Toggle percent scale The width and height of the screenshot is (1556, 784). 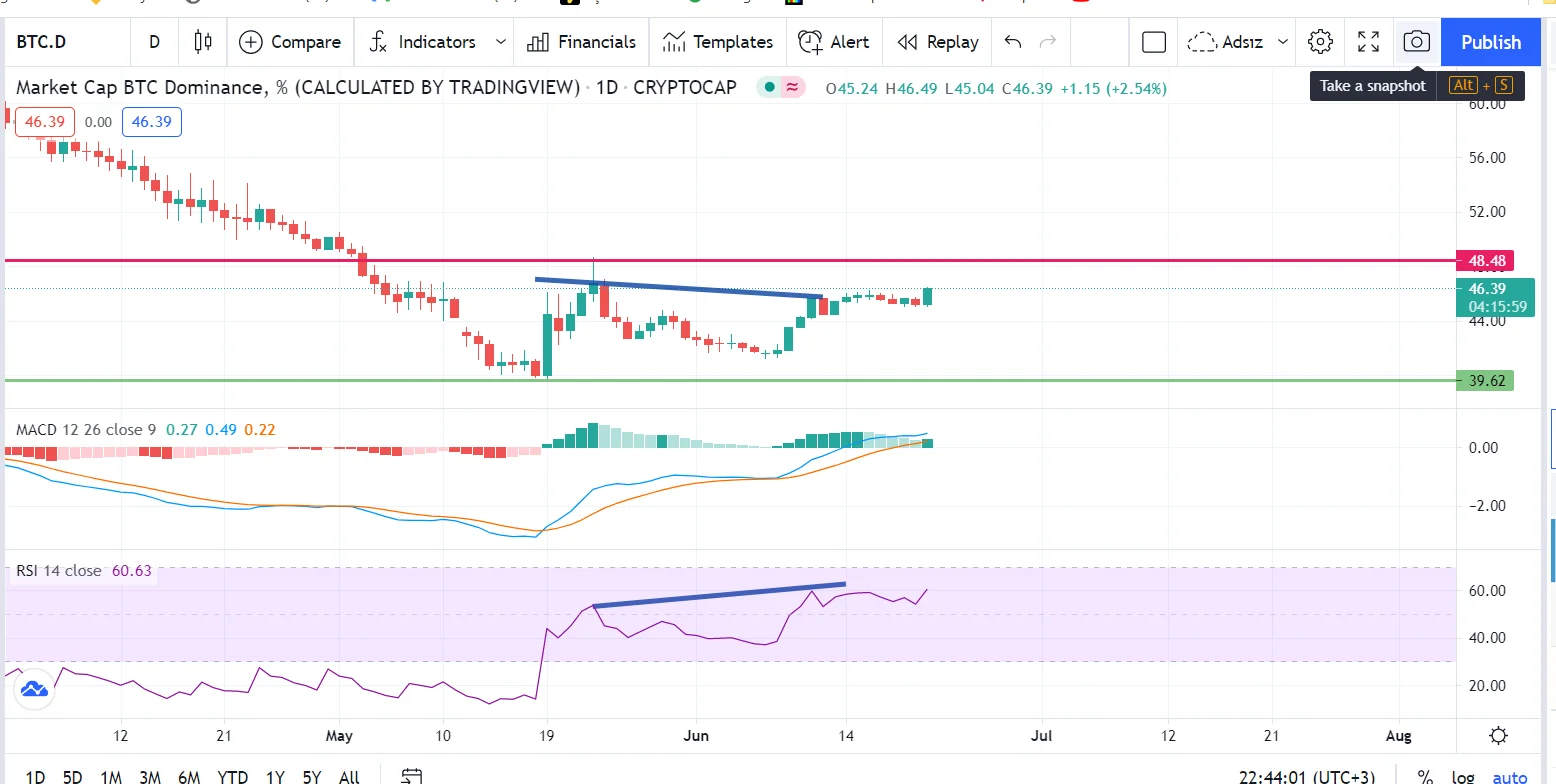click(1425, 776)
